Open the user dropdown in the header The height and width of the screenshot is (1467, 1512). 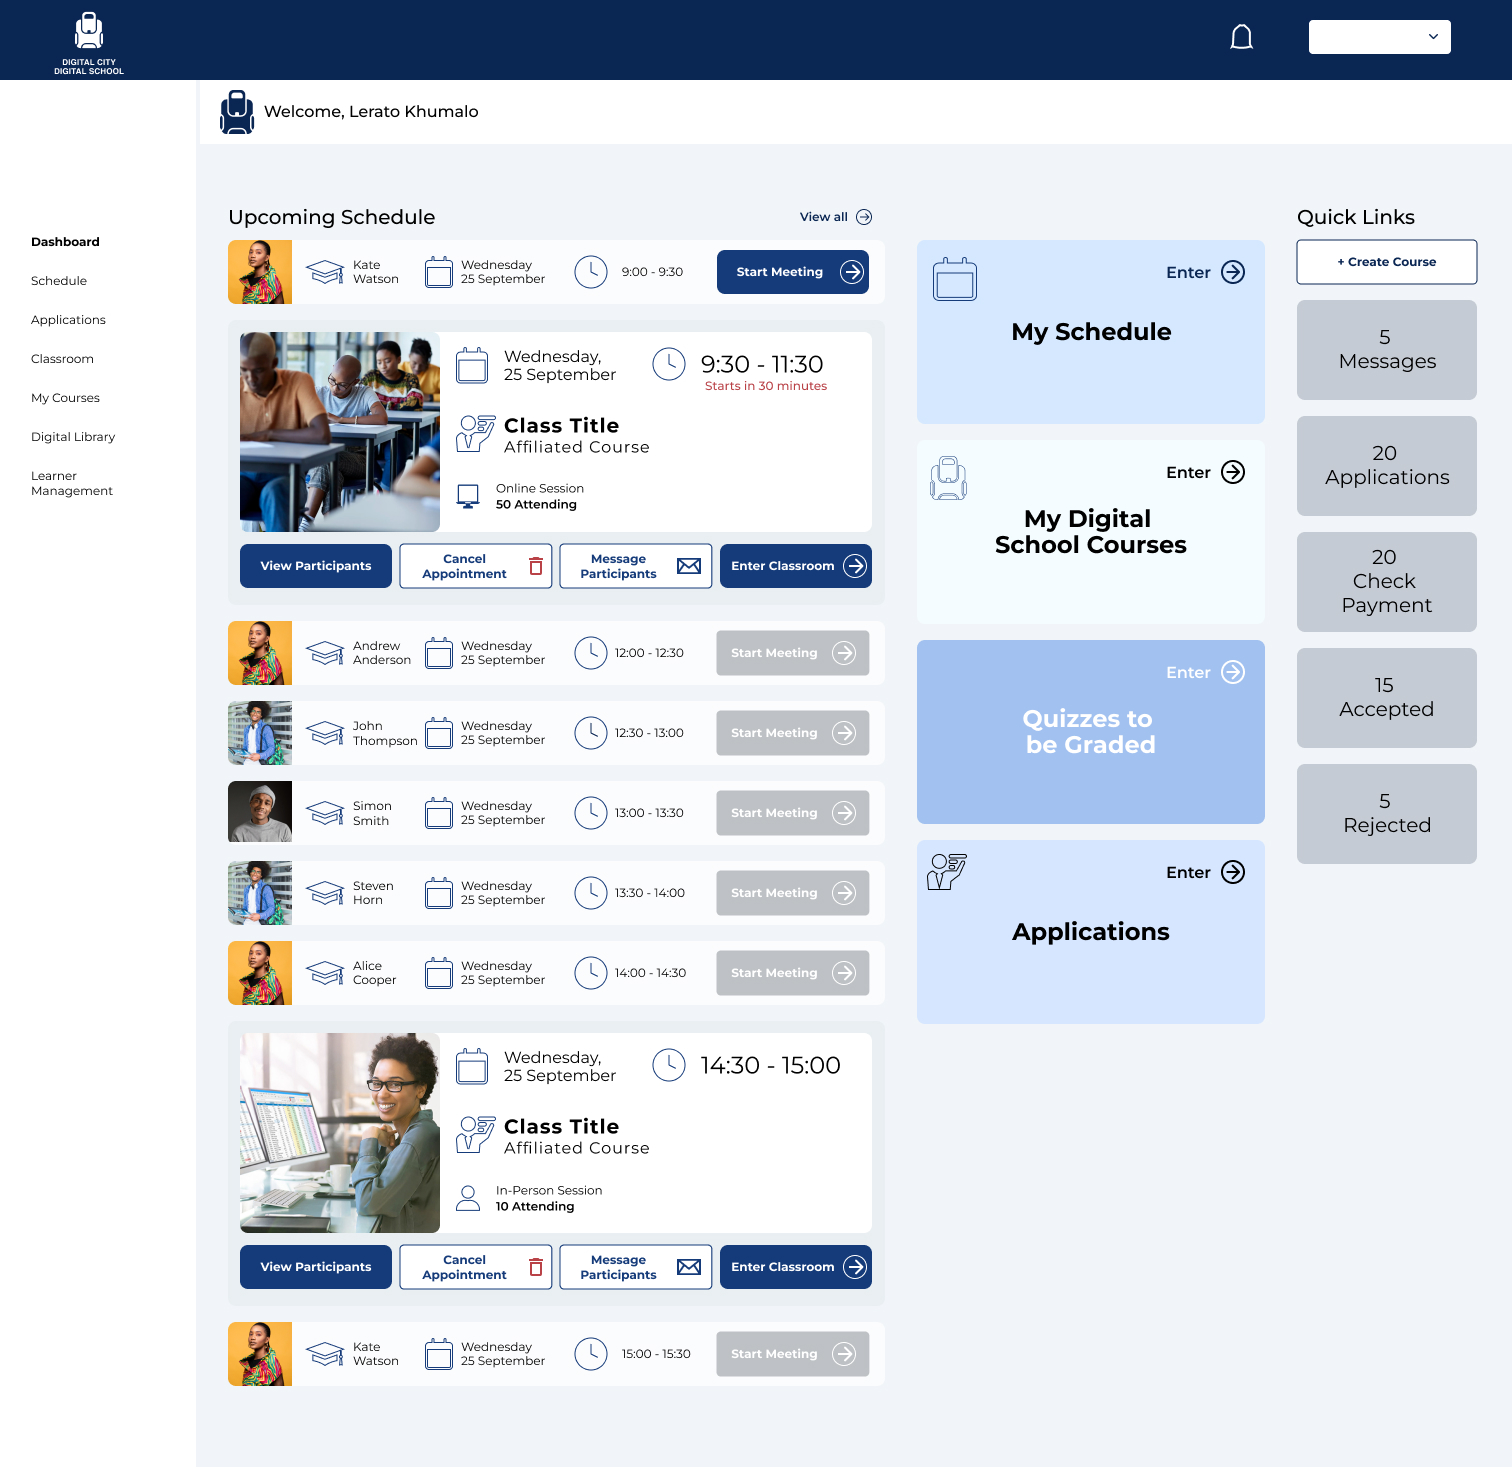[1379, 37]
